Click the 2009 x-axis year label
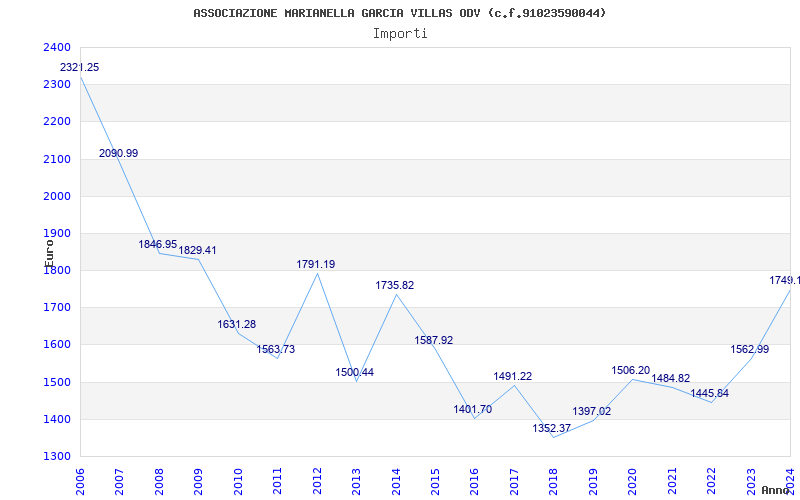Image resolution: width=800 pixels, height=500 pixels. [x=198, y=481]
